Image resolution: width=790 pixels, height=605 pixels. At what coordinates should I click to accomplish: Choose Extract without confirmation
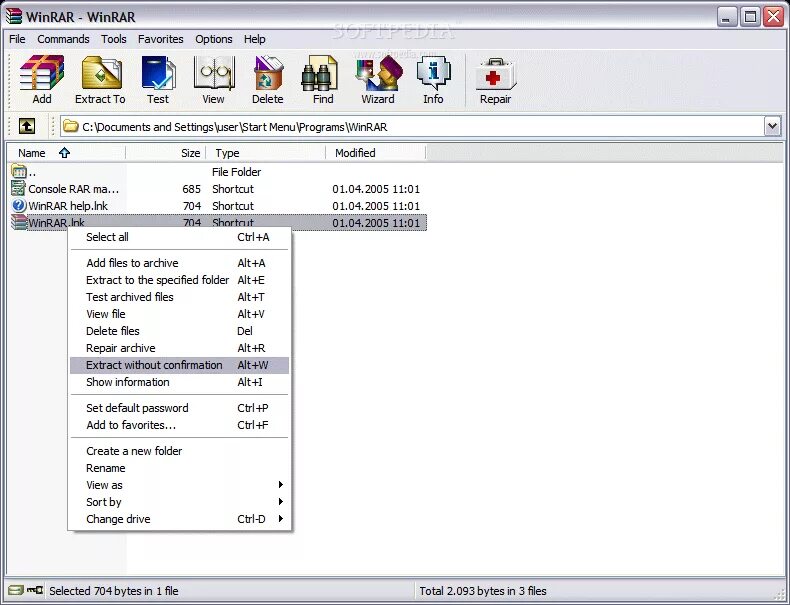[x=179, y=365]
